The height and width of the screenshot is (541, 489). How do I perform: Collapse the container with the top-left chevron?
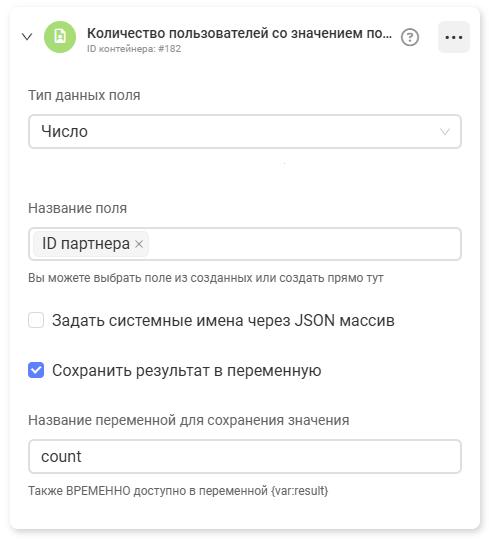click(x=27, y=37)
